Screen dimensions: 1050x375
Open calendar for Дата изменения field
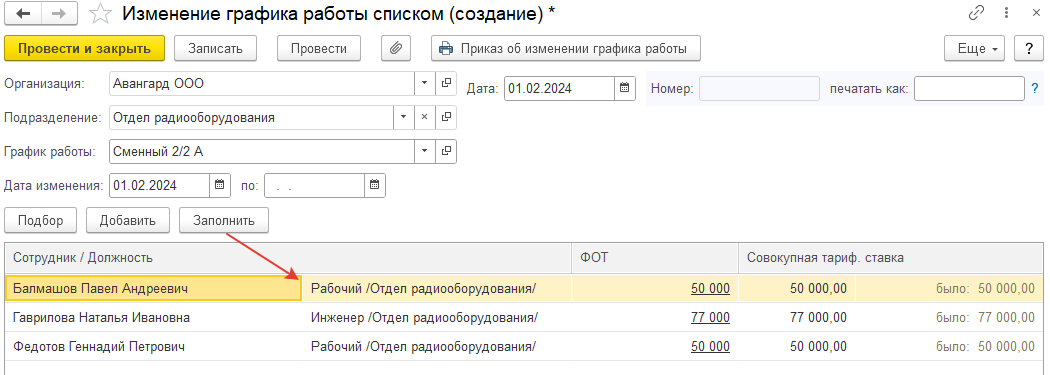219,185
